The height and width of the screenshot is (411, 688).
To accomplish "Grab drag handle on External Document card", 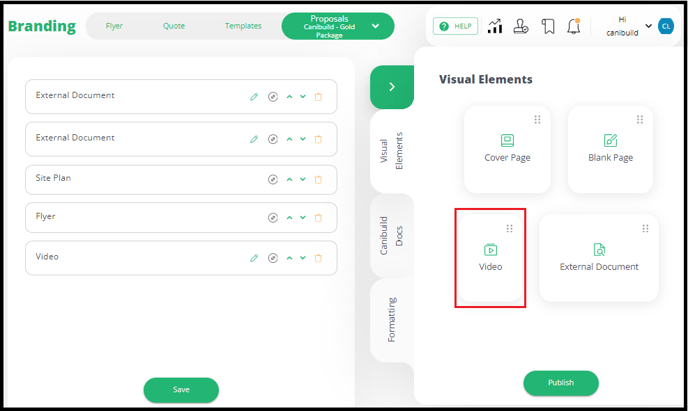I will coord(645,228).
